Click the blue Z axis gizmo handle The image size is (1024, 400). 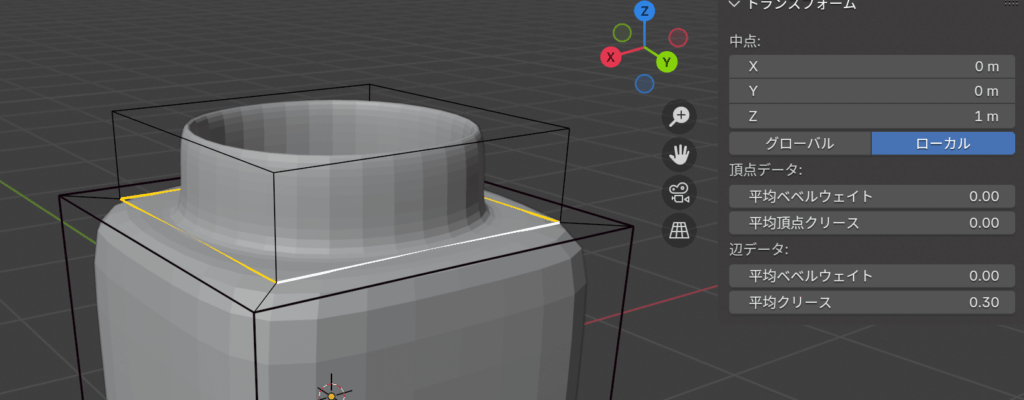point(645,12)
